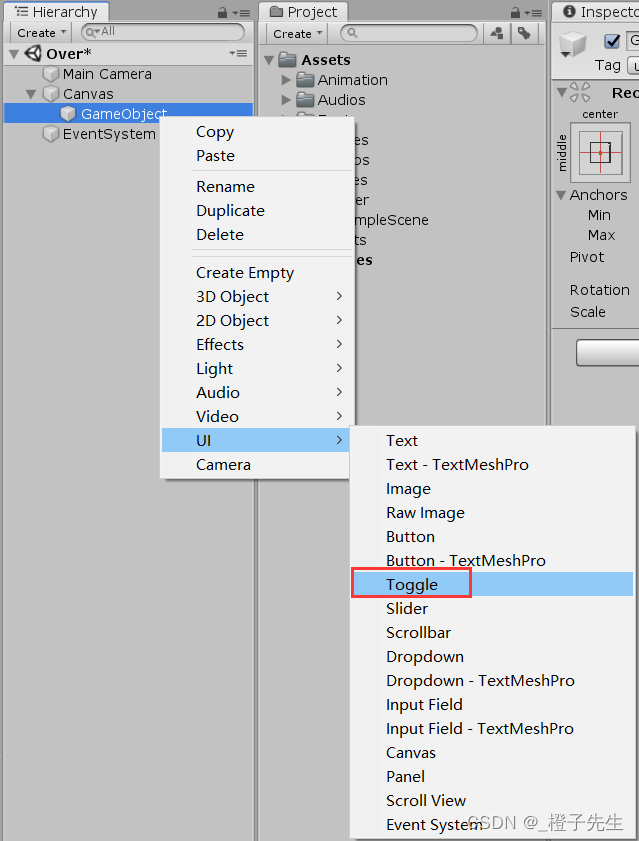This screenshot has width=639, height=841.
Task: Open the Audio submenu
Action: [x=255, y=393]
